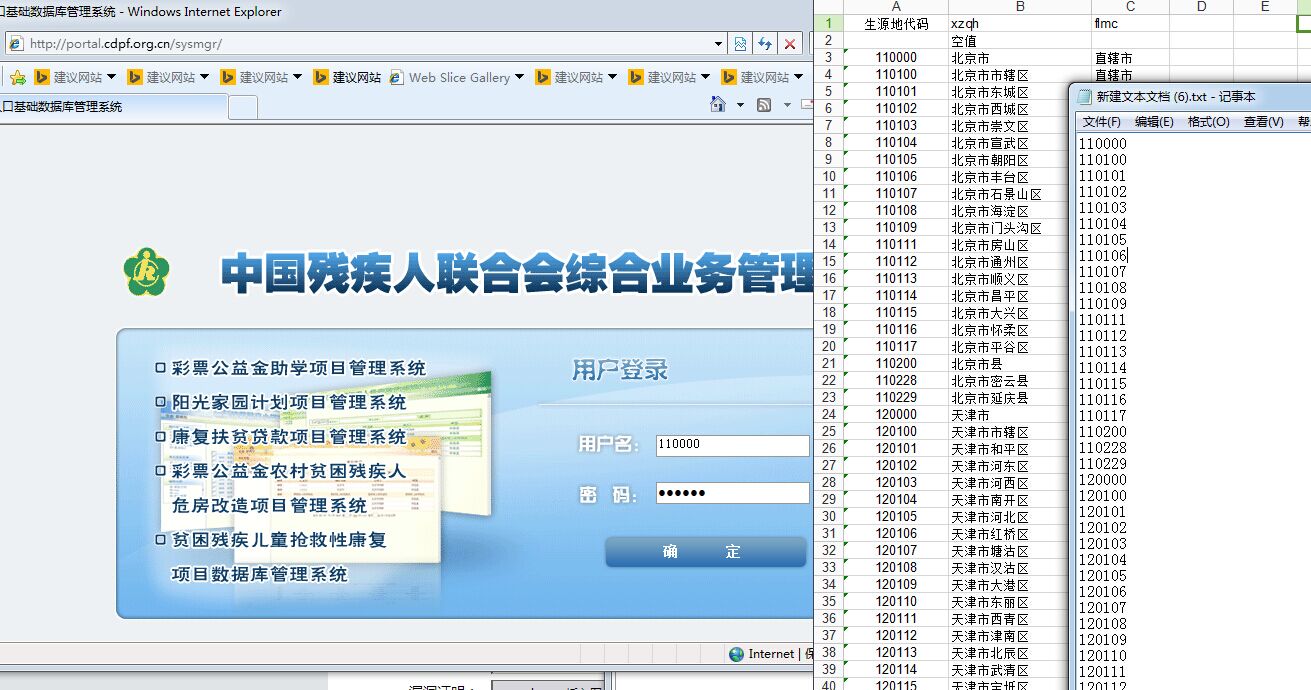Expand the Web Slice Gallery dropdown arrow
Image resolution: width=1311 pixels, height=690 pixels.
pos(518,77)
